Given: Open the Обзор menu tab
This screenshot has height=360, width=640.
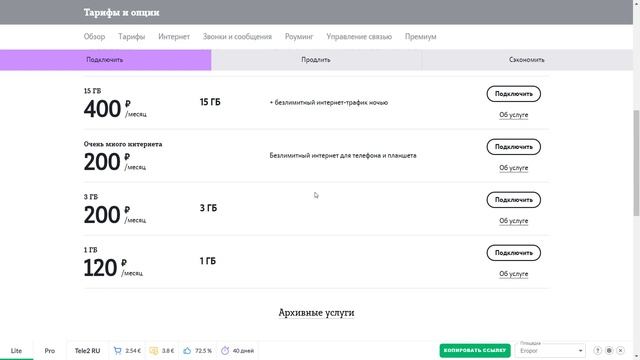Looking at the screenshot, I should pos(94,37).
